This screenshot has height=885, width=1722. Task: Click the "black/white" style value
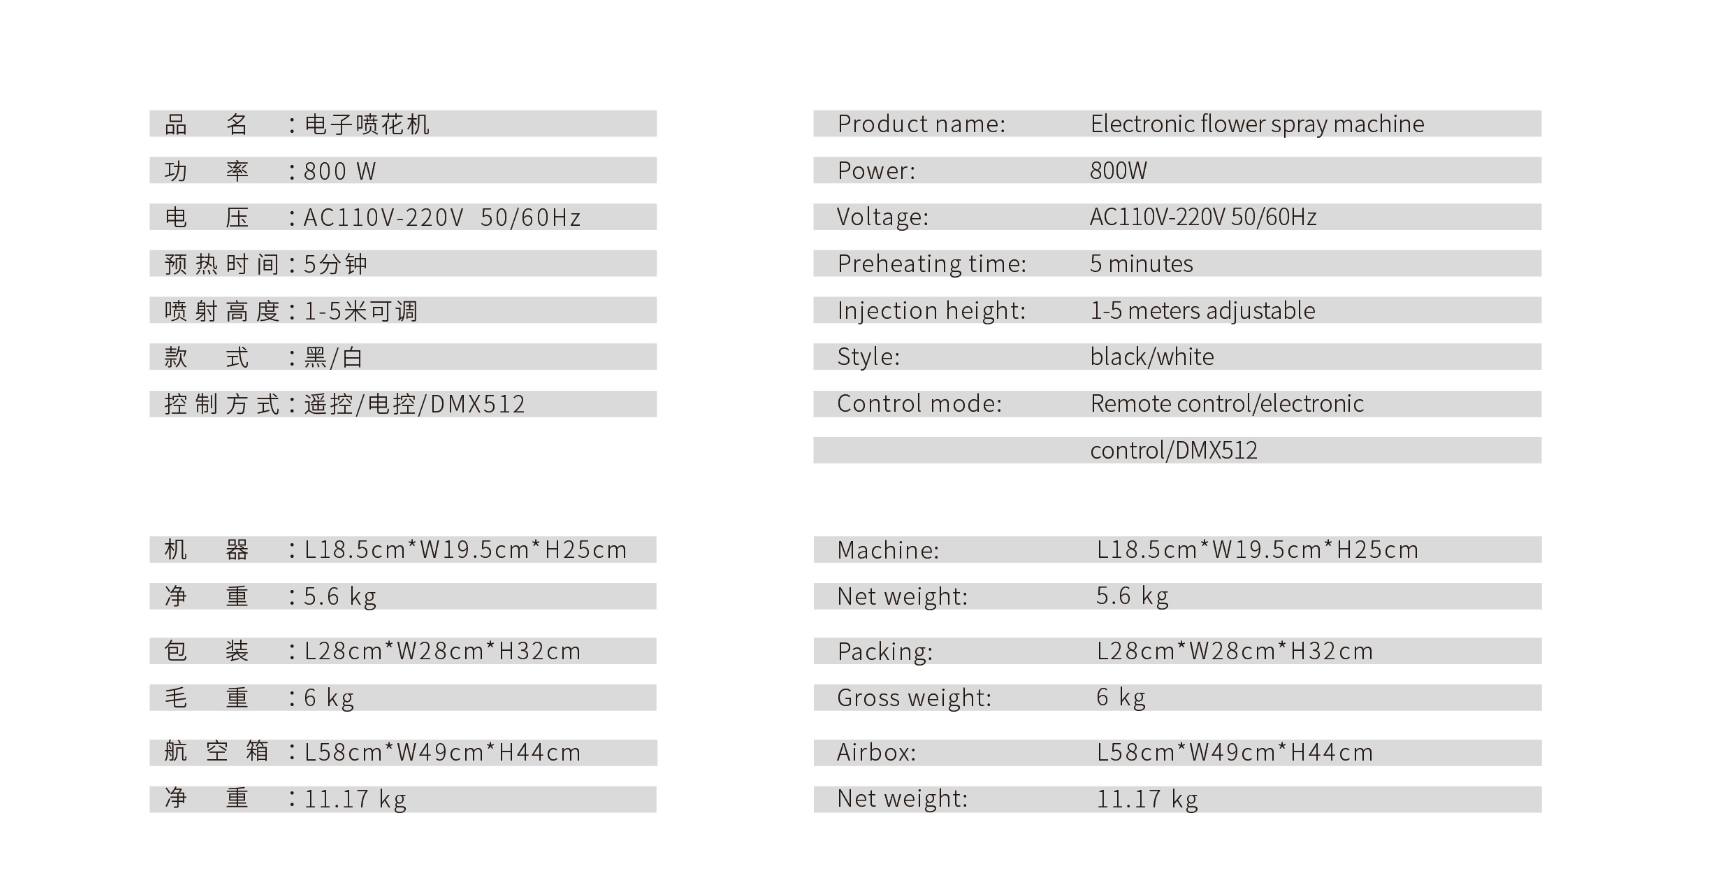tap(1151, 357)
